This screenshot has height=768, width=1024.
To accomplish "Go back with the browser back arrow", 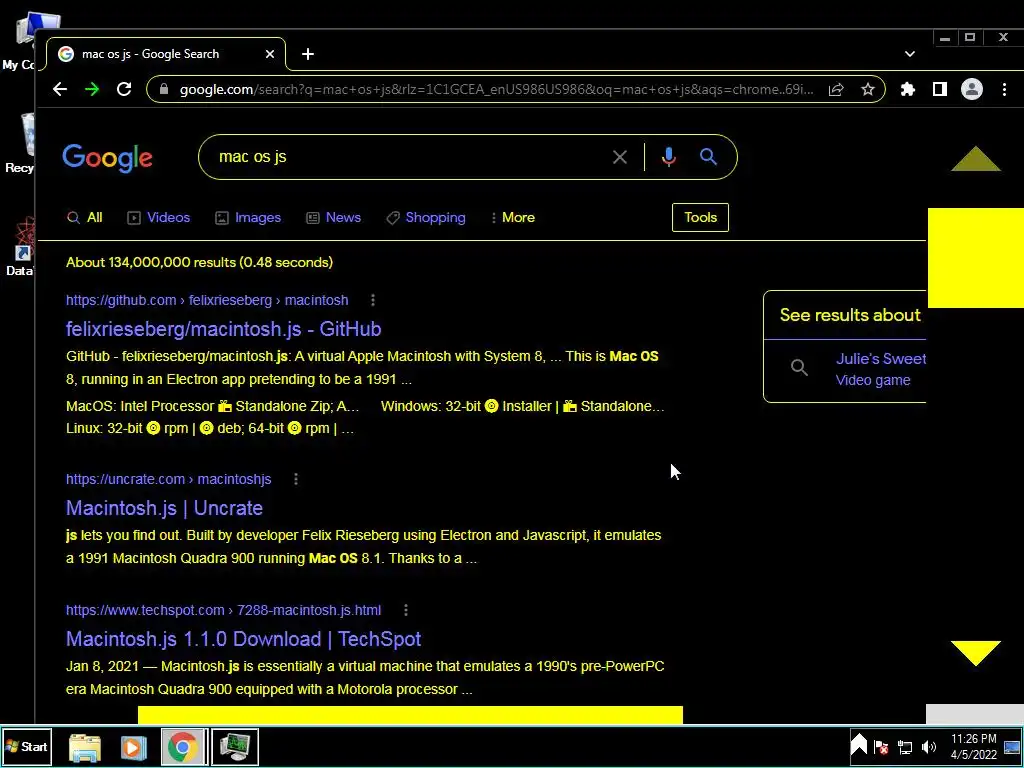I will (60, 89).
